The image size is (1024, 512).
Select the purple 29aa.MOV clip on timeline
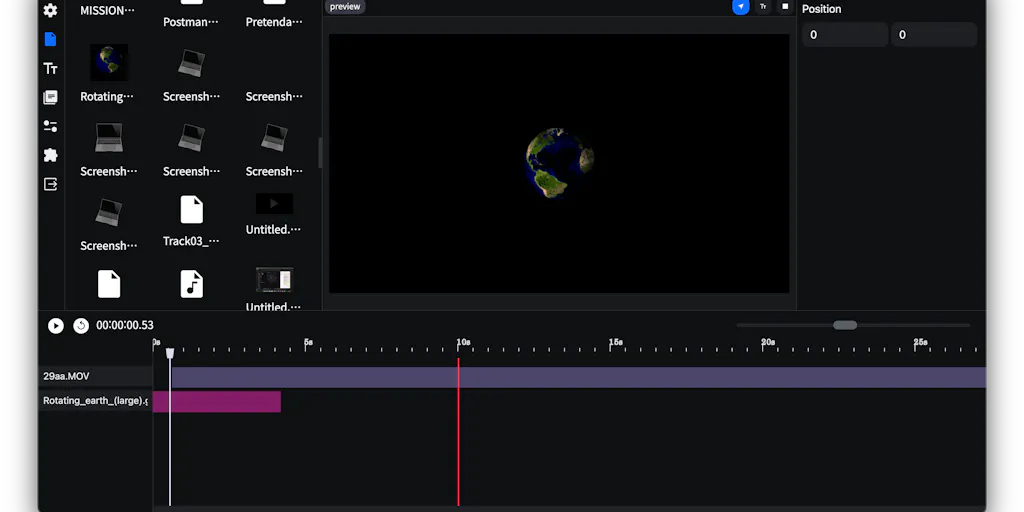tap(579, 377)
